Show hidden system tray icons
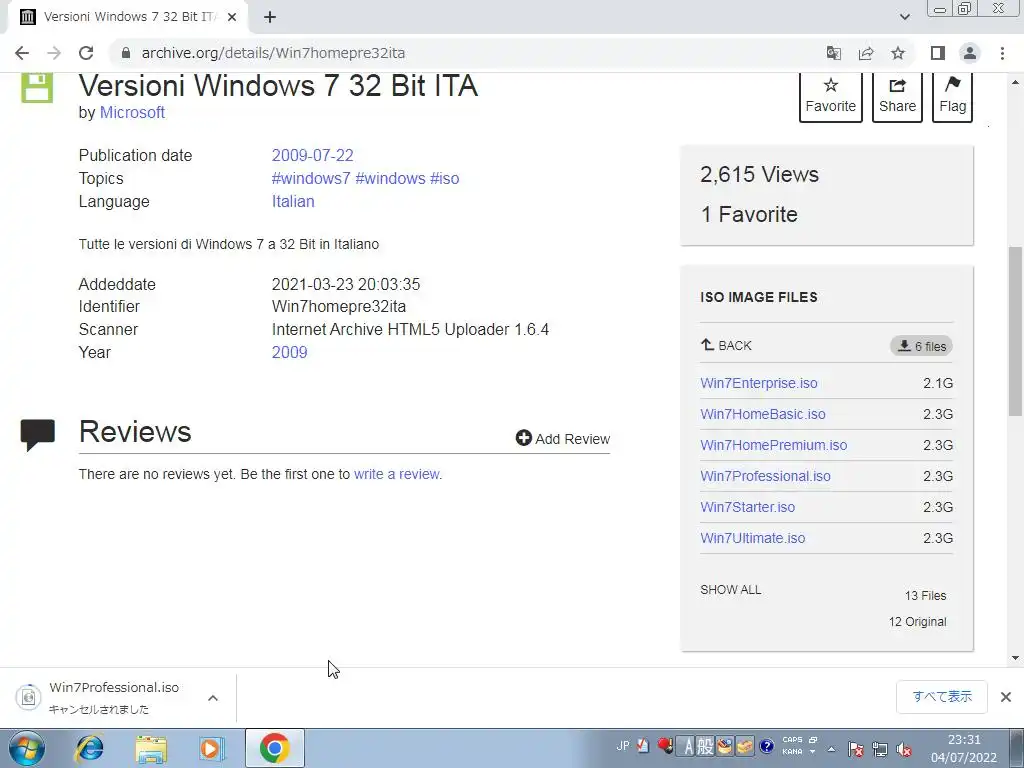The image size is (1024, 768). tap(831, 749)
